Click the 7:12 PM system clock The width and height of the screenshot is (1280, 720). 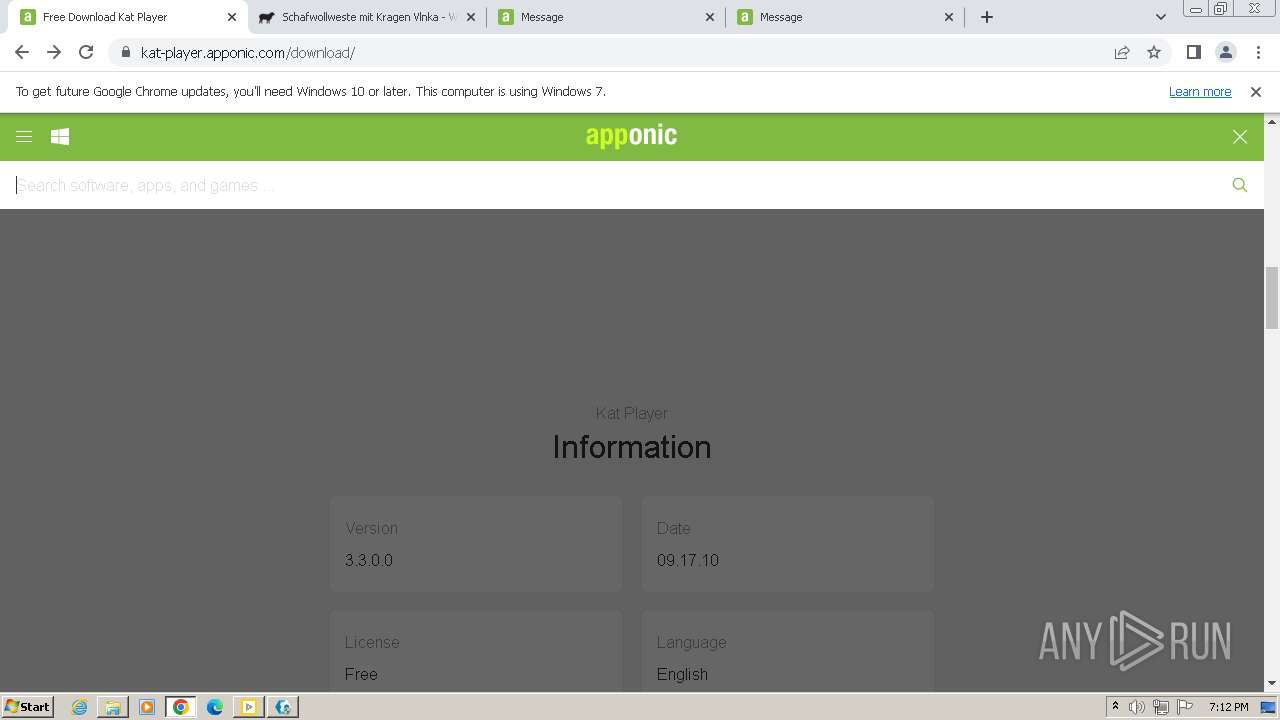tap(1228, 707)
